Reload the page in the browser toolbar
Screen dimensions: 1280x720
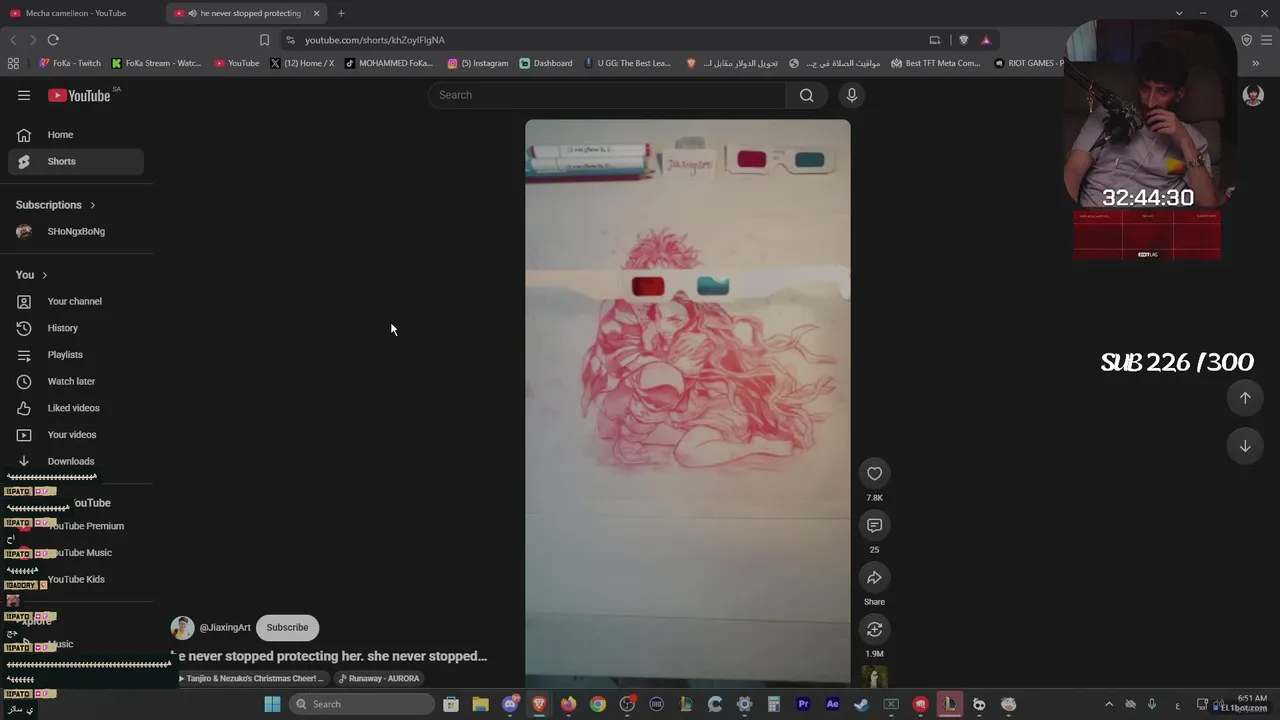53,40
